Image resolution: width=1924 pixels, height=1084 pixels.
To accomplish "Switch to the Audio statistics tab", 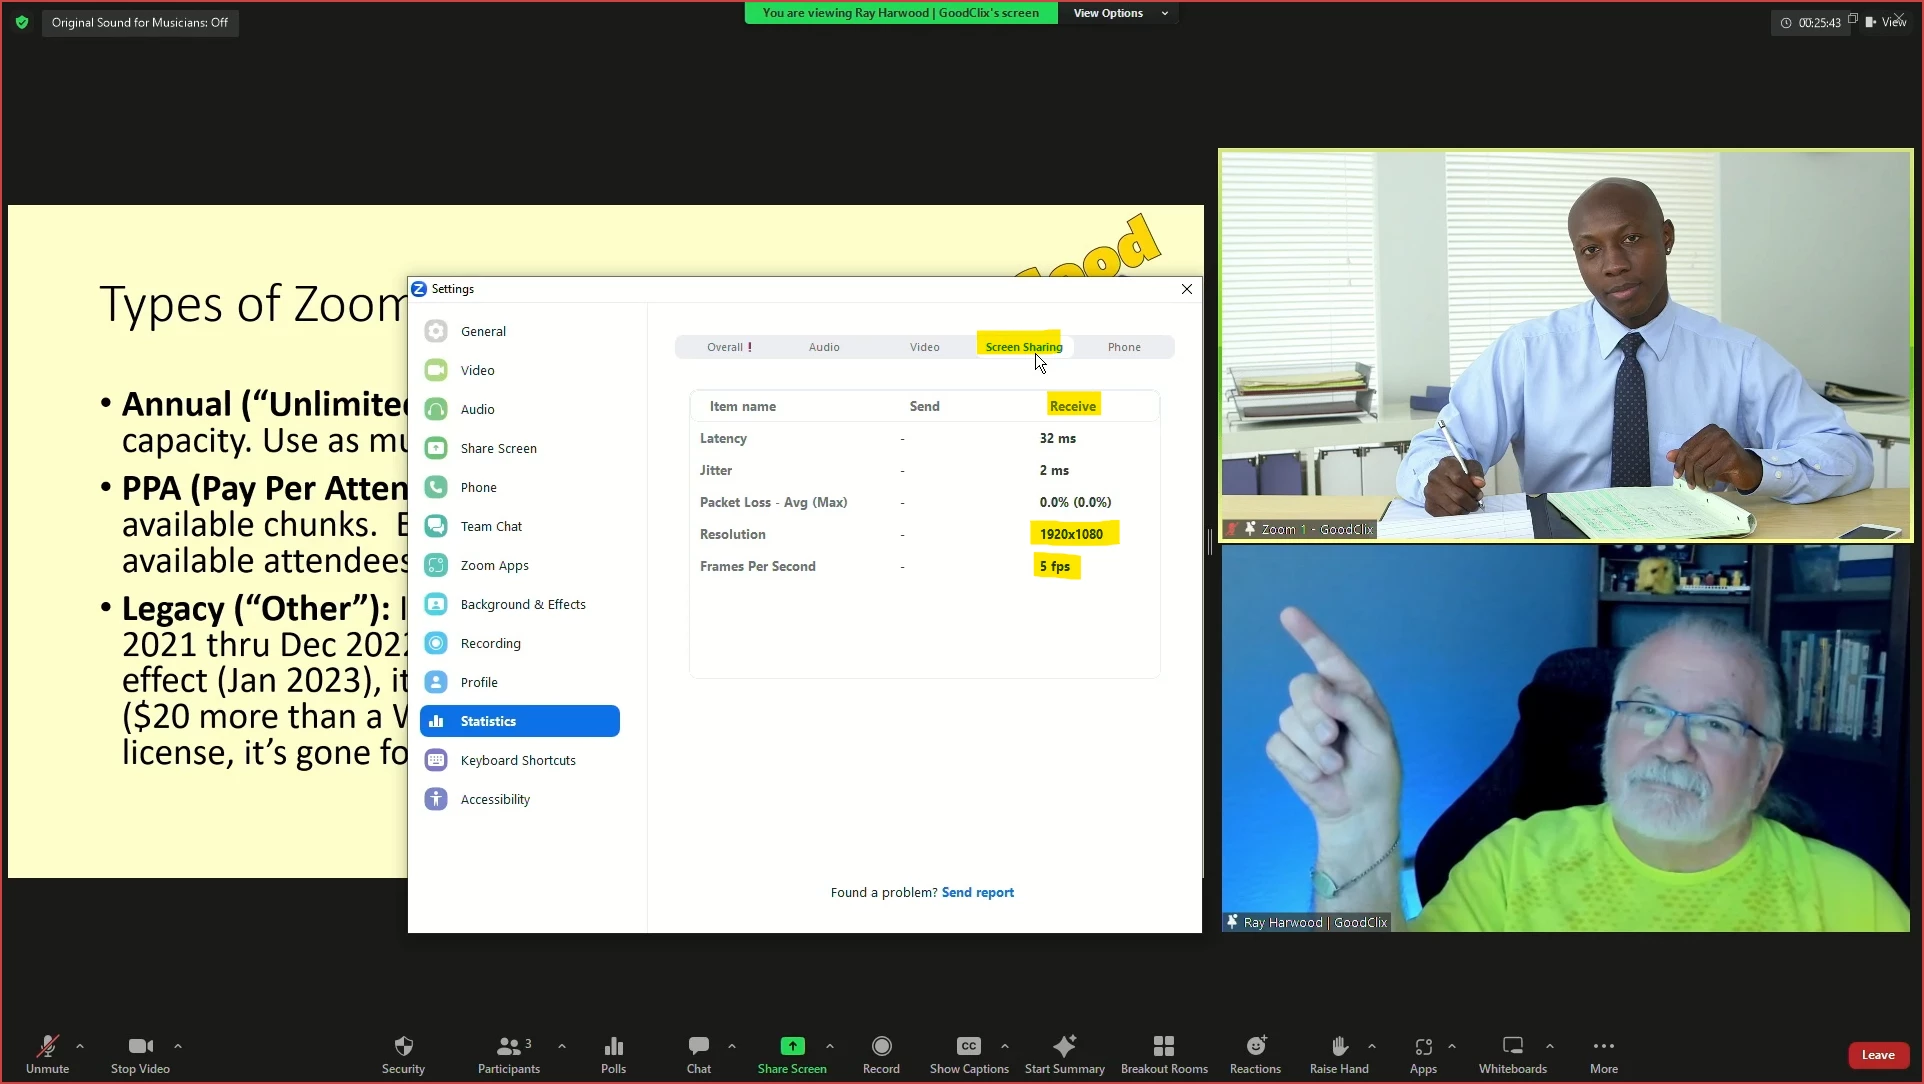I will coord(824,347).
